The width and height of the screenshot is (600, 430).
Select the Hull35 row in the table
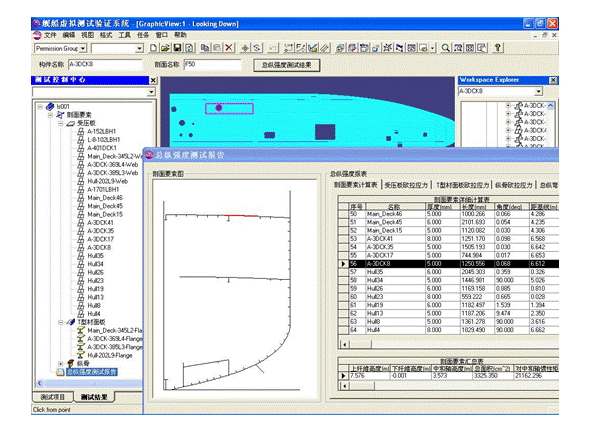[x=375, y=270]
